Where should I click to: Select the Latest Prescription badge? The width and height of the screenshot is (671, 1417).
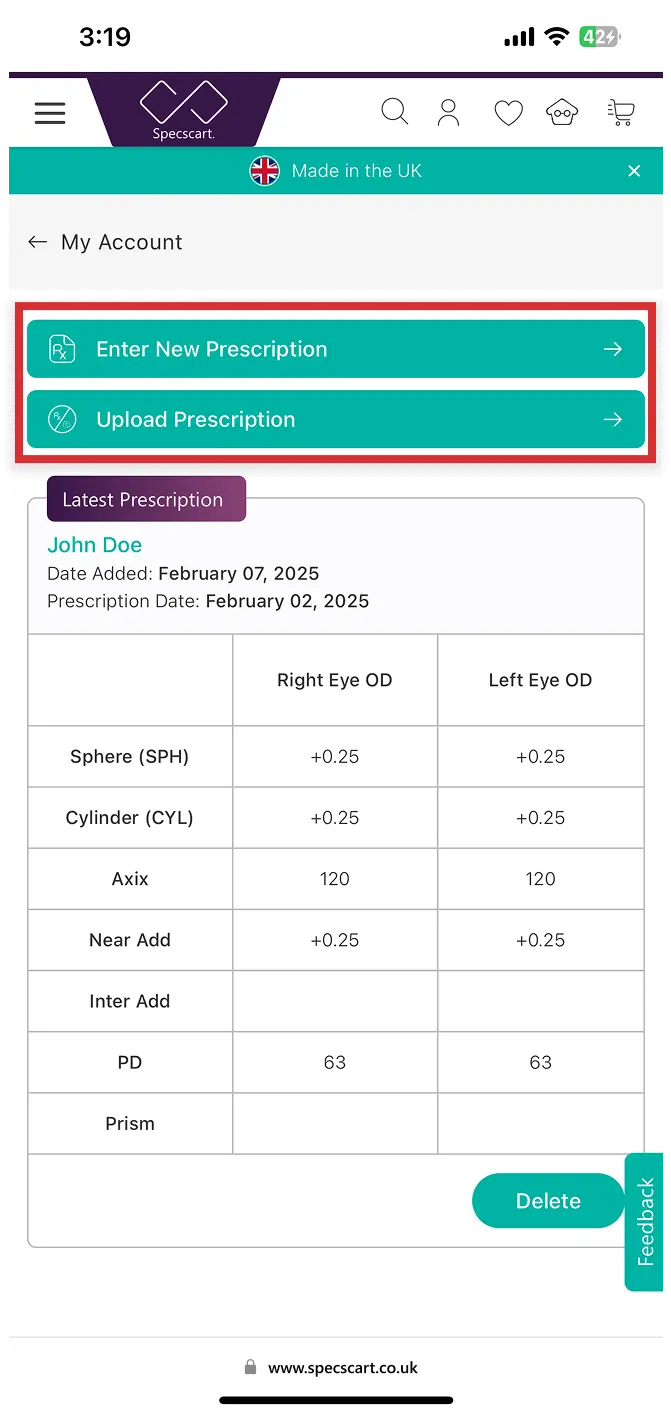click(146, 498)
